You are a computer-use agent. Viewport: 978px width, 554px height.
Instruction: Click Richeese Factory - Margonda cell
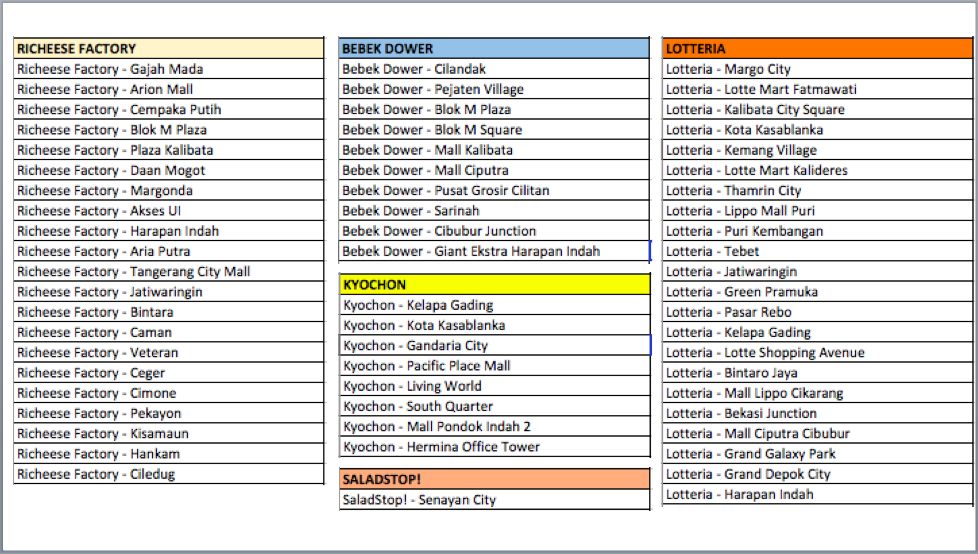point(168,191)
